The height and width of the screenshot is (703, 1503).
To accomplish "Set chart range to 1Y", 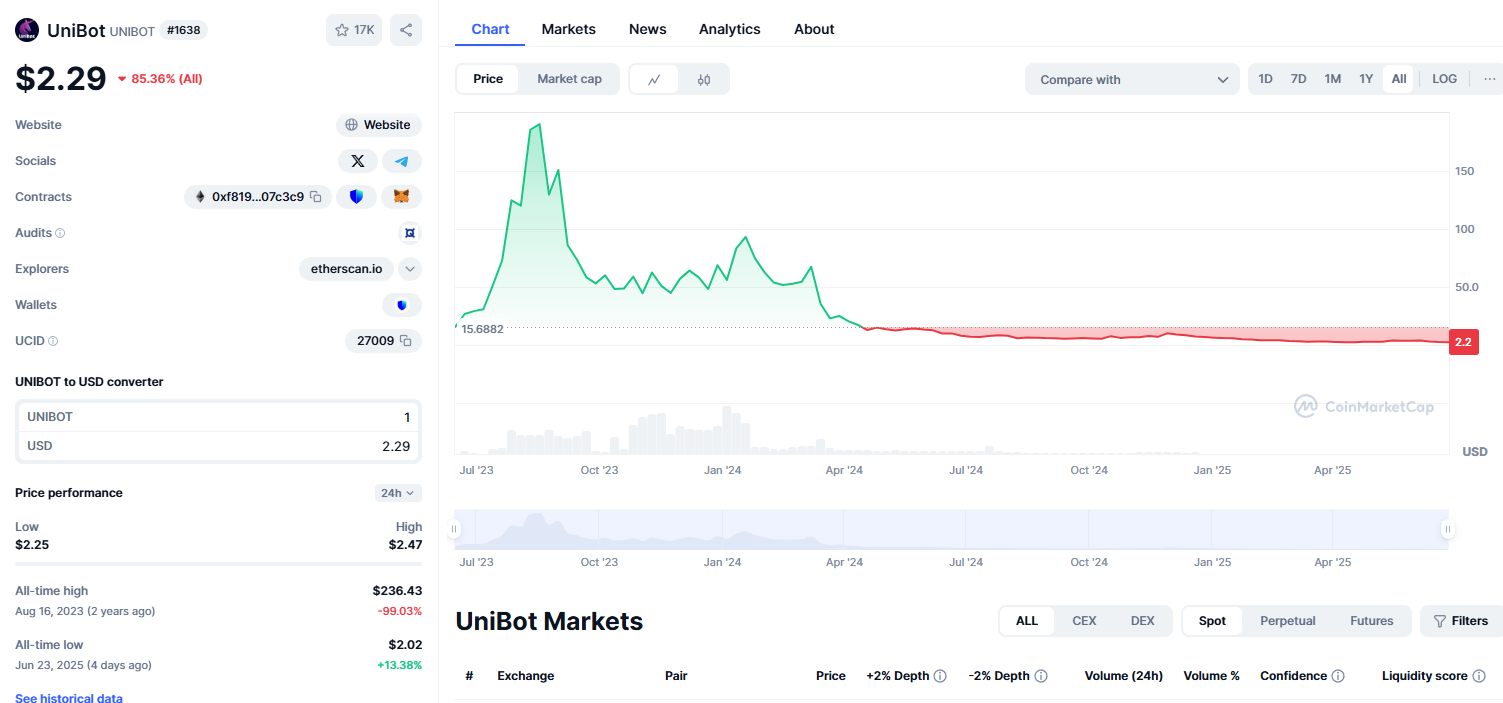I will (1366, 79).
